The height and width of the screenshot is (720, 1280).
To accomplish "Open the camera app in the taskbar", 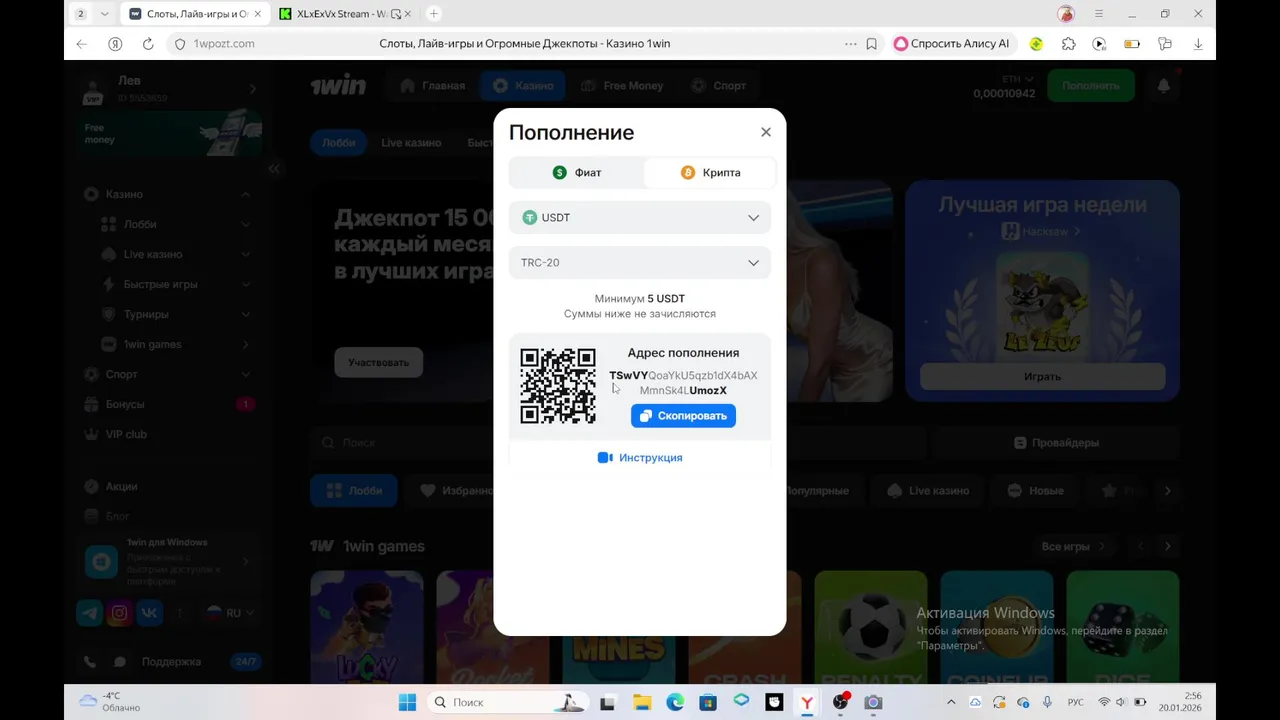I will (x=873, y=702).
